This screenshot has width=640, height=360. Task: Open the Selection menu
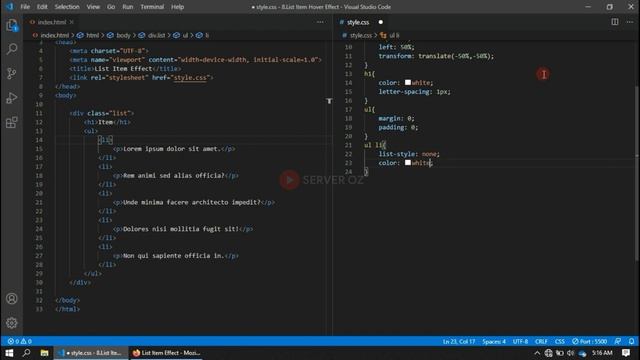click(67, 7)
